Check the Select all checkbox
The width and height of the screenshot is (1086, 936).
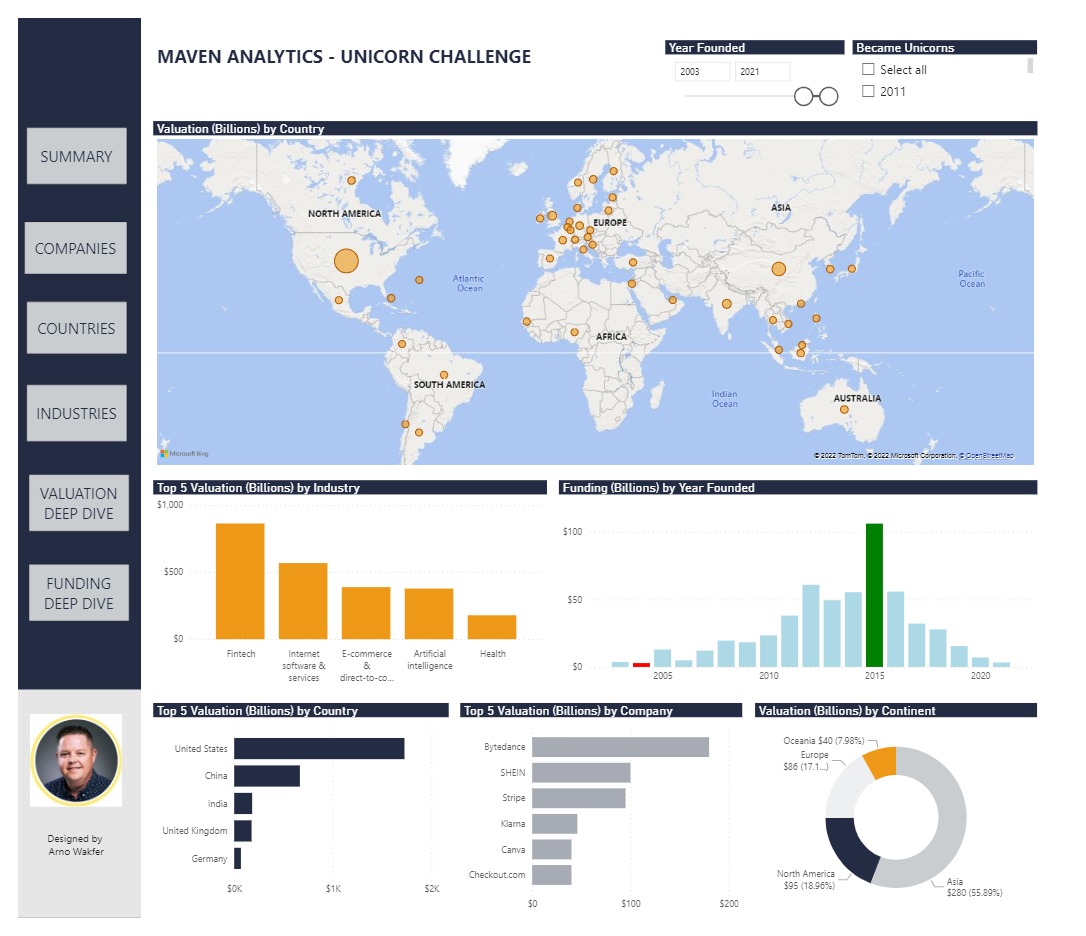(x=868, y=70)
